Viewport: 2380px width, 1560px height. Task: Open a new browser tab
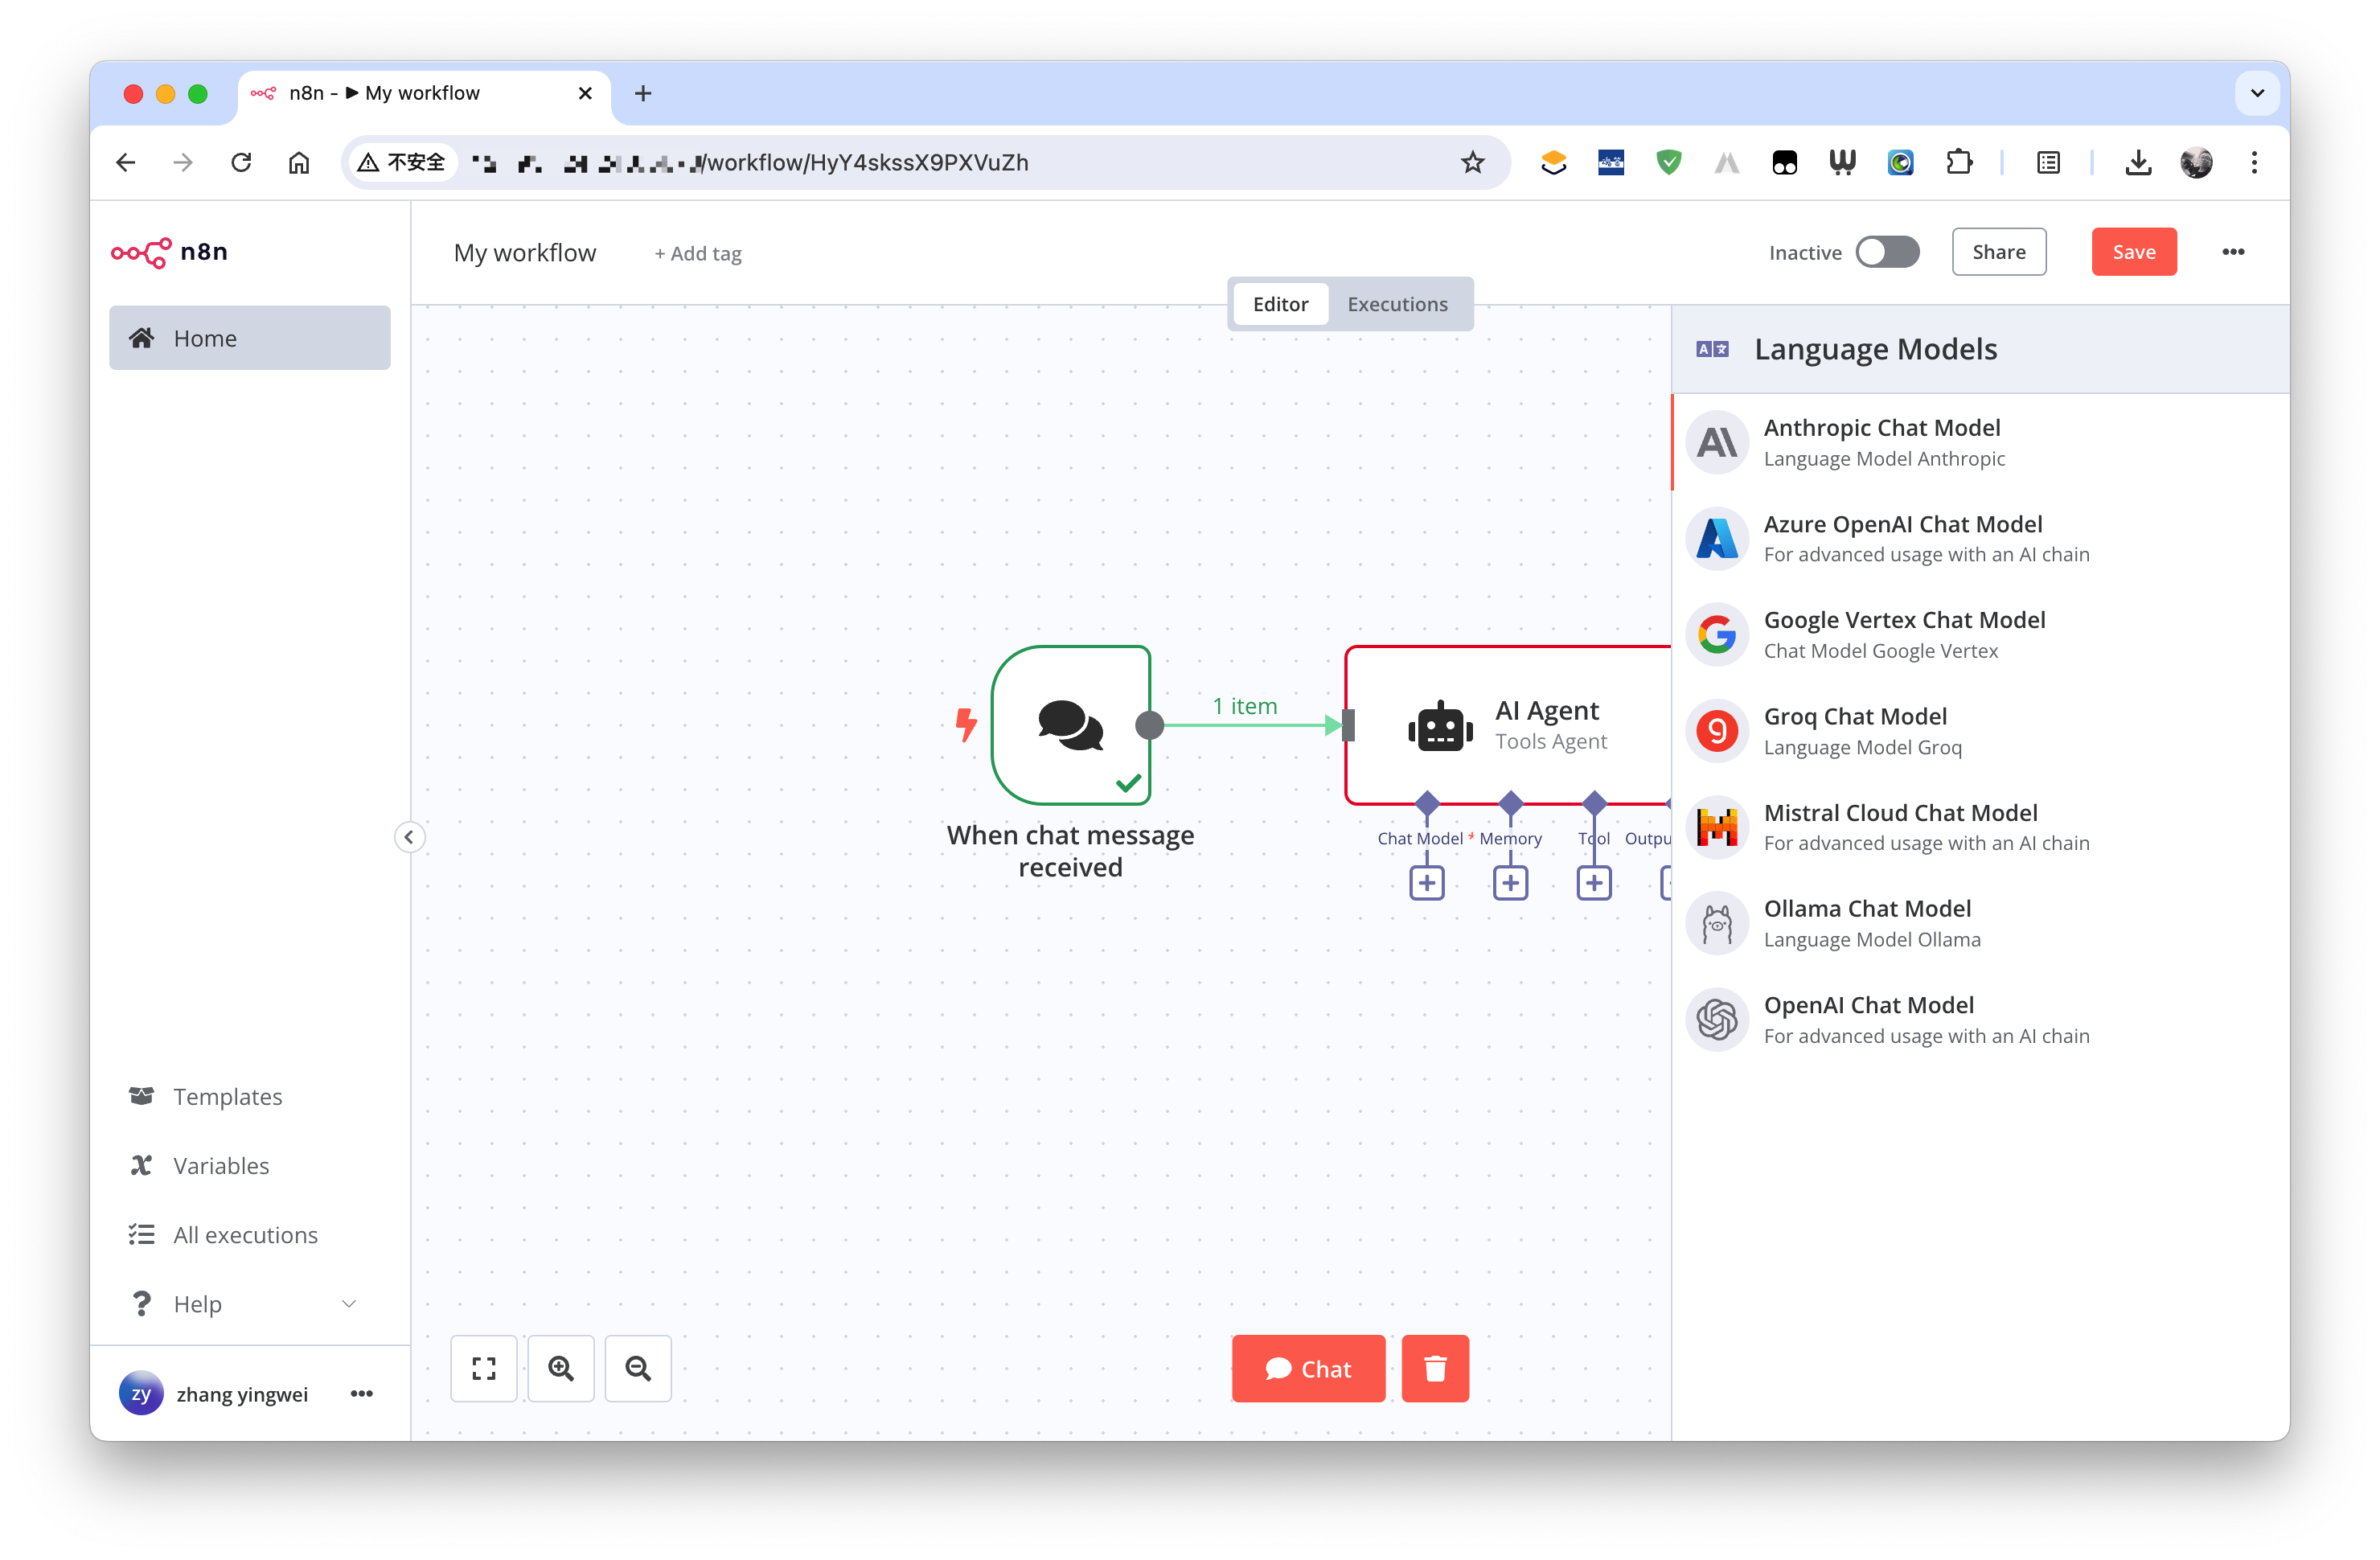(643, 93)
